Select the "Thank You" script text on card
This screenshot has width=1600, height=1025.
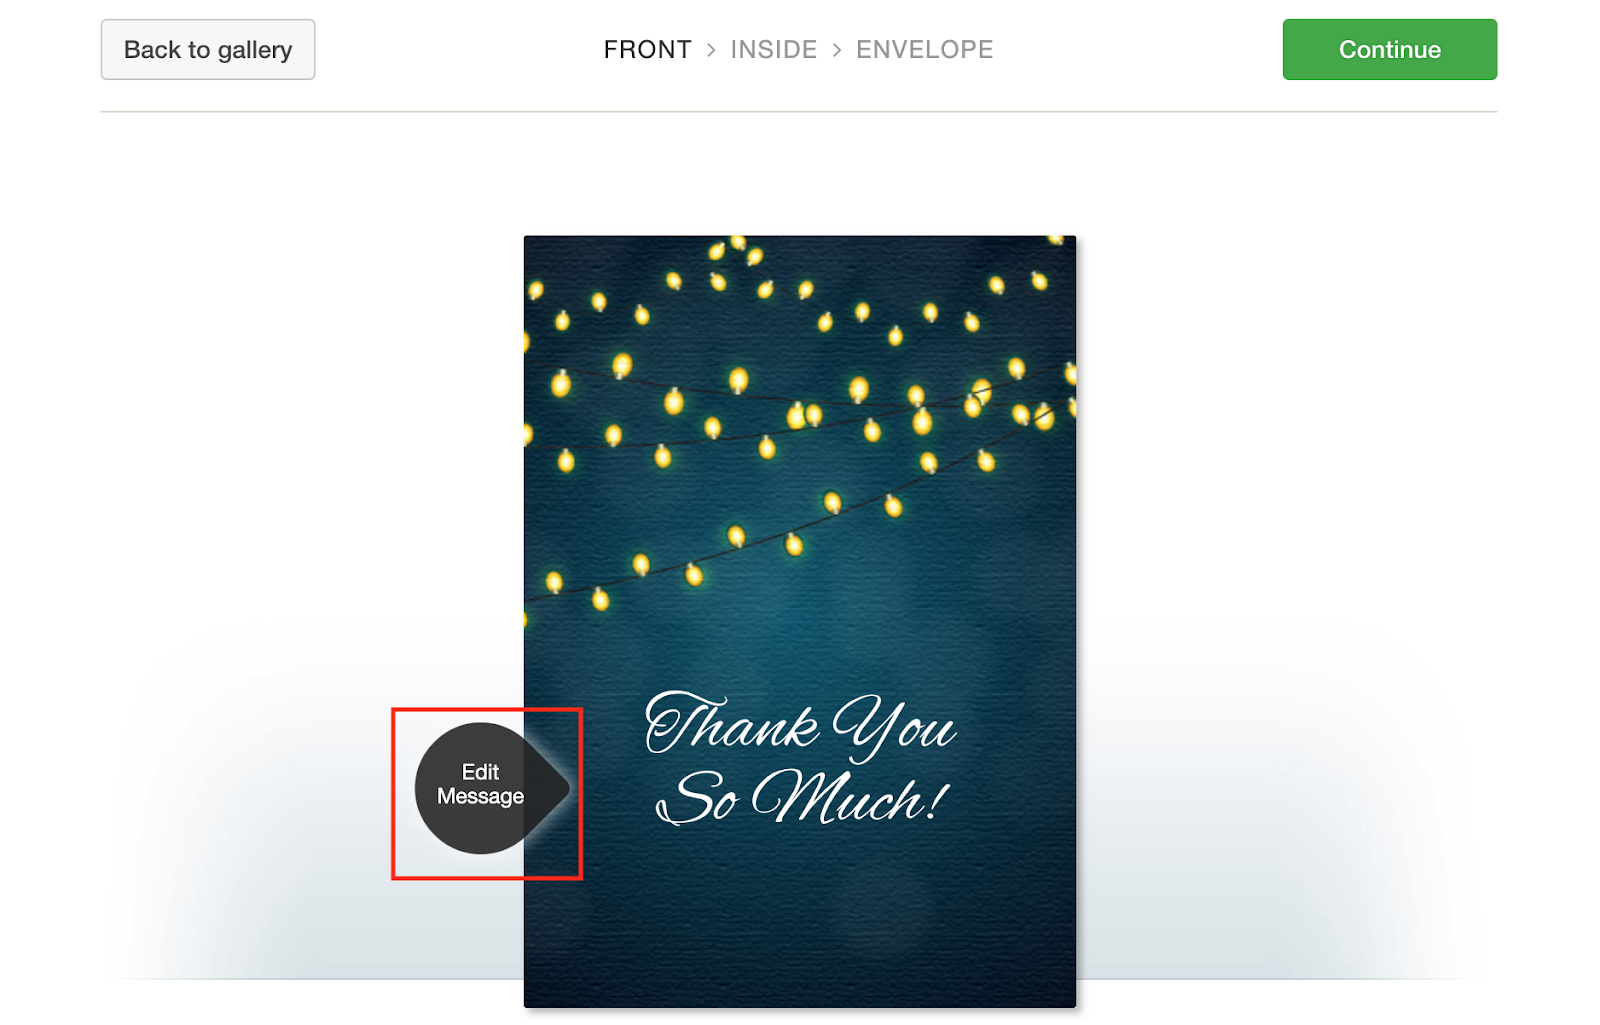800,724
